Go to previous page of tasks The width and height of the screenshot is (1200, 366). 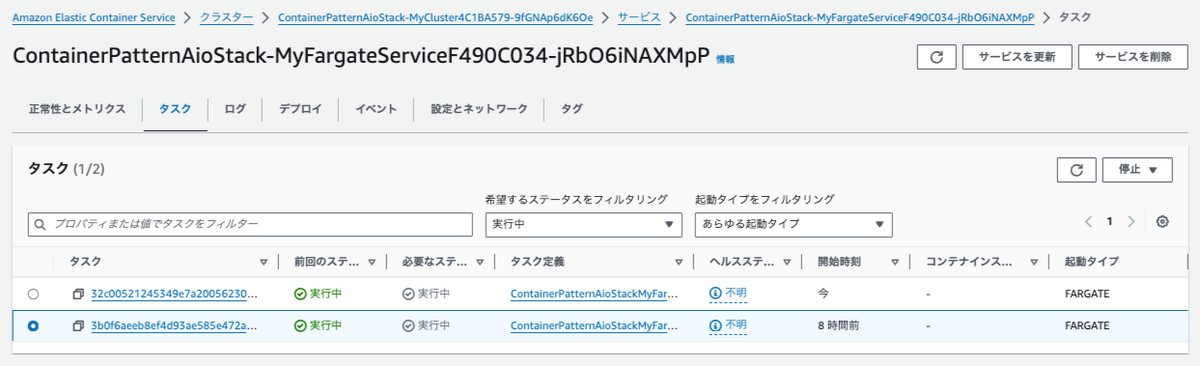point(1088,222)
